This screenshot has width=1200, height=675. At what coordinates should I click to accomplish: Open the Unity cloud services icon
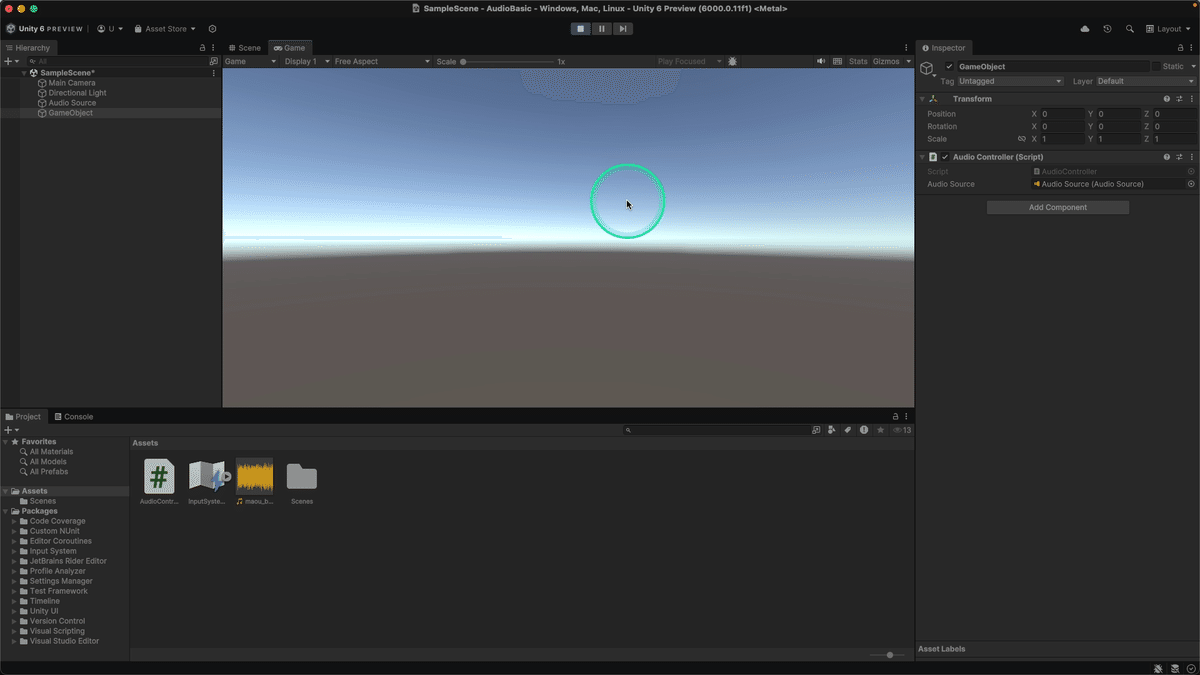[1084, 28]
